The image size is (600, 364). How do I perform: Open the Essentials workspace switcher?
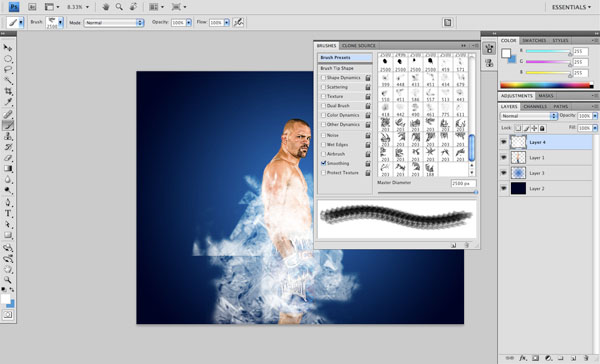571,7
